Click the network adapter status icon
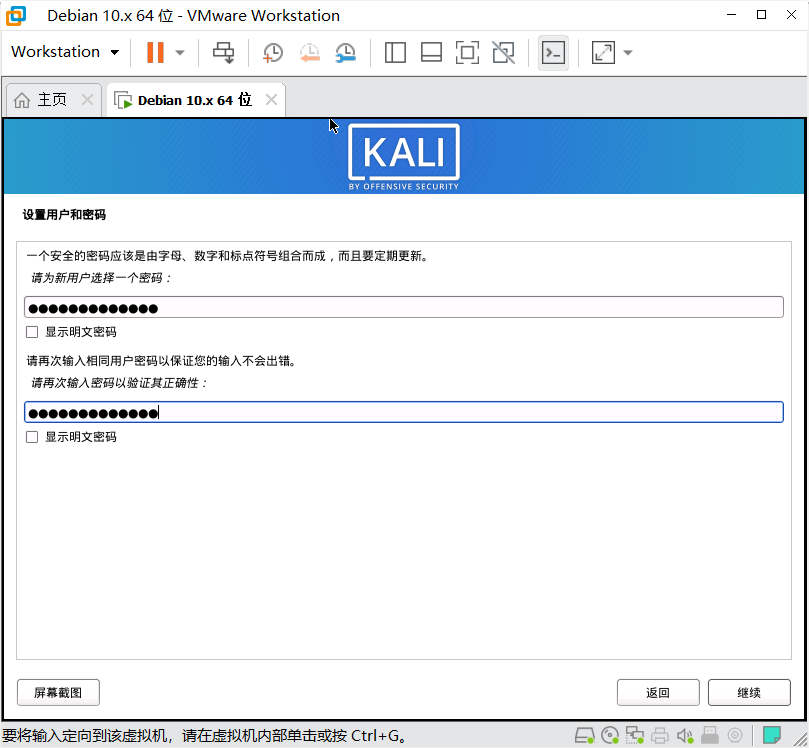Viewport: 809px width, 748px height. [x=635, y=735]
